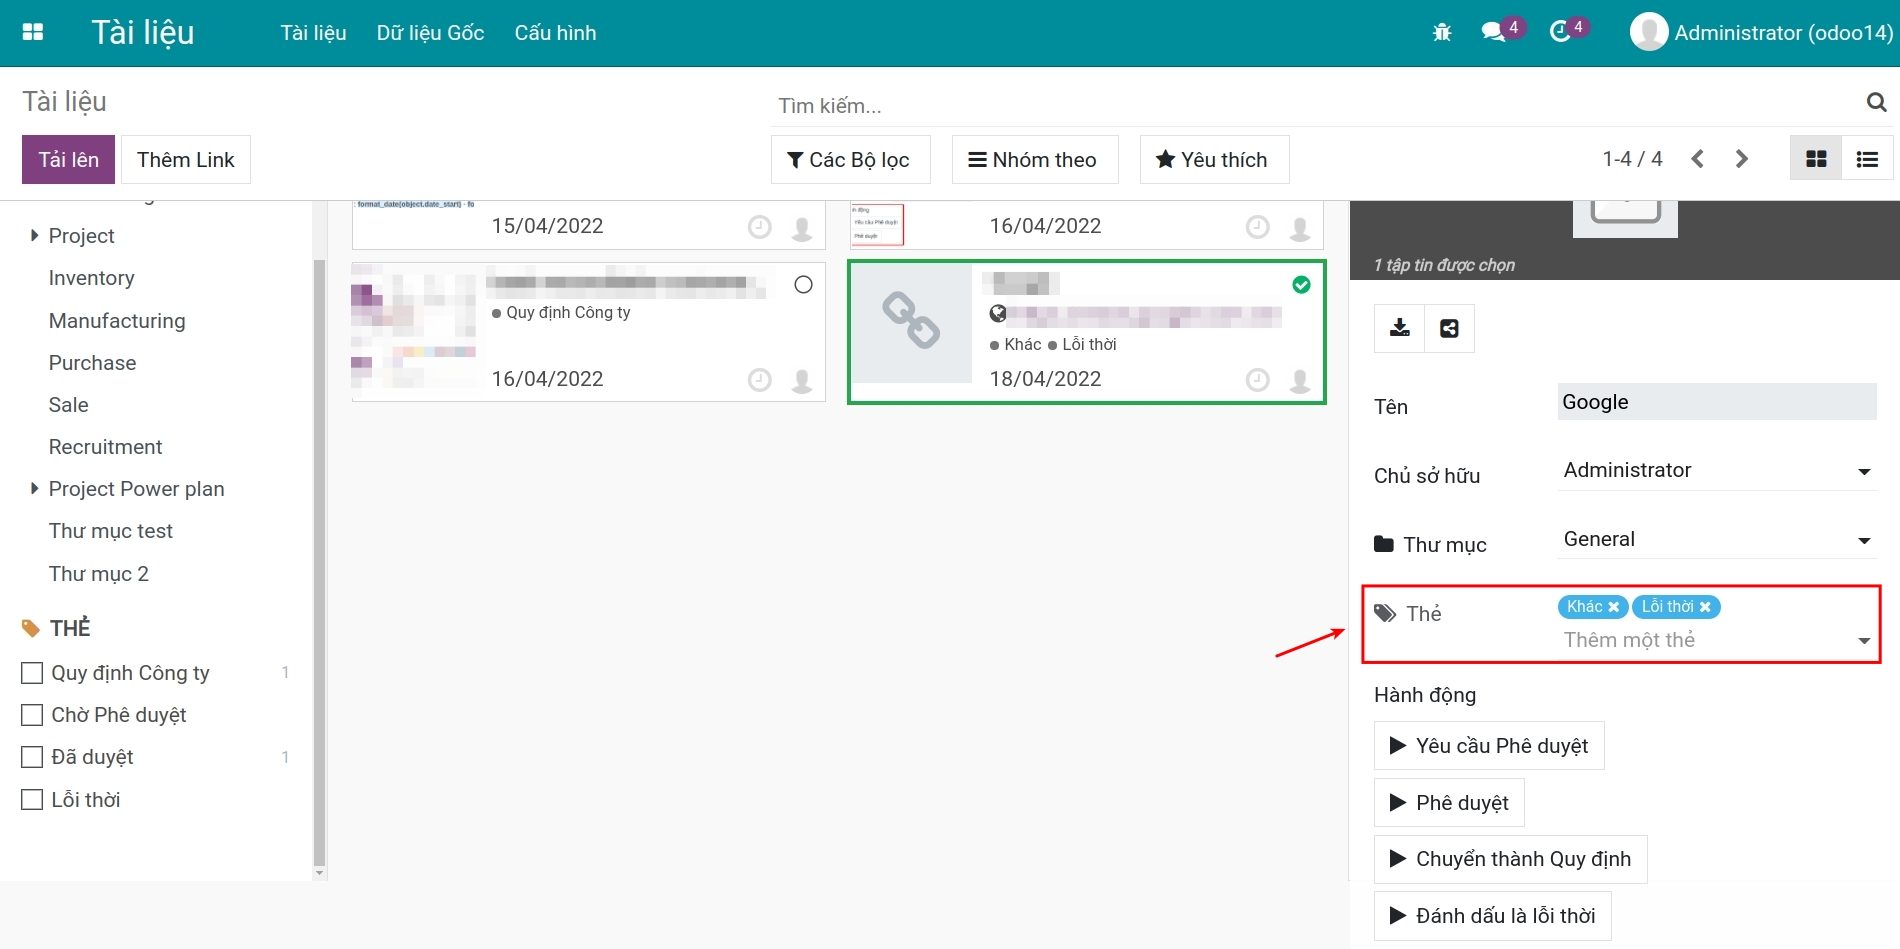Screen dimensions: 1900x949
Task: Open the apps grid menu icon
Action: 33,32
